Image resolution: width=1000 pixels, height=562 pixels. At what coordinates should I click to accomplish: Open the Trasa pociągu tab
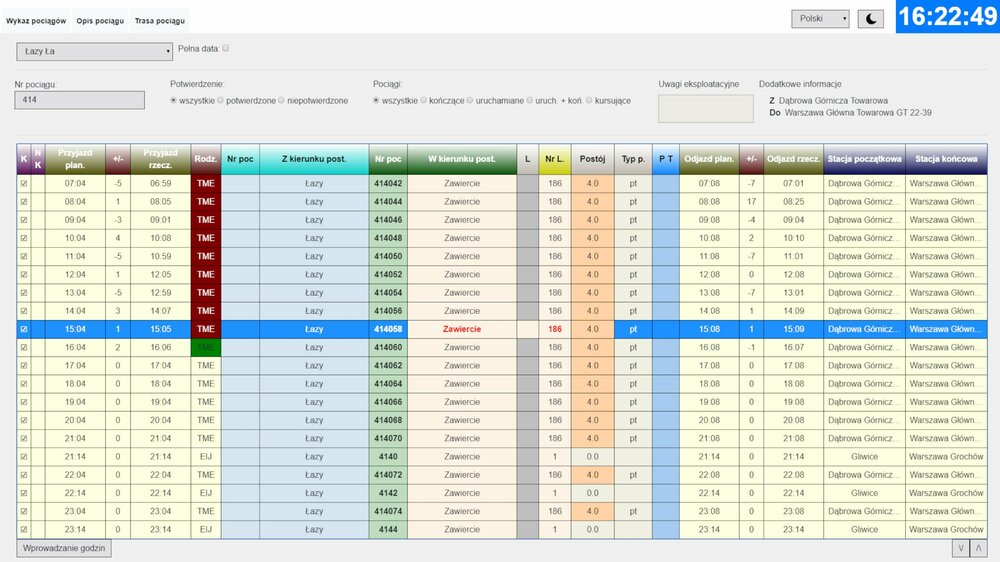[x=158, y=21]
